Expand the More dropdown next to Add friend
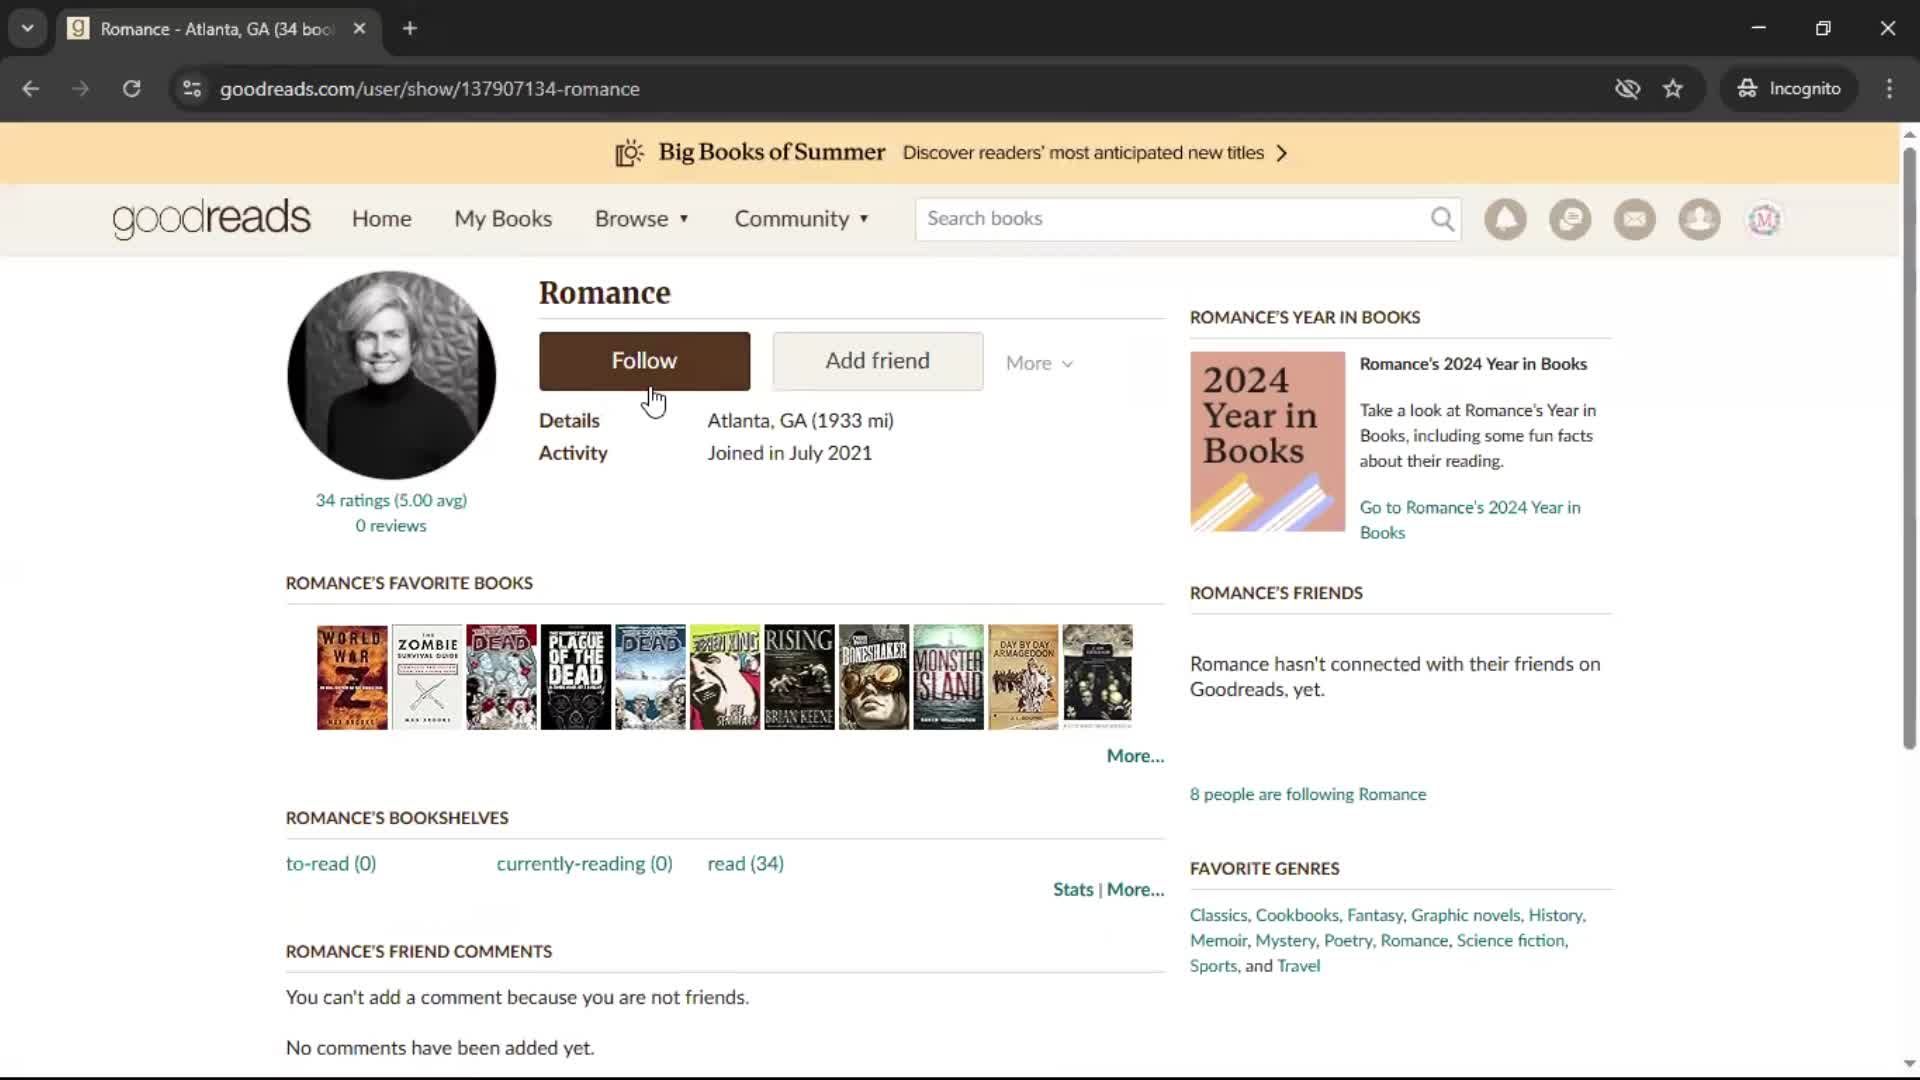Image resolution: width=1920 pixels, height=1080 pixels. pyautogui.click(x=1039, y=363)
